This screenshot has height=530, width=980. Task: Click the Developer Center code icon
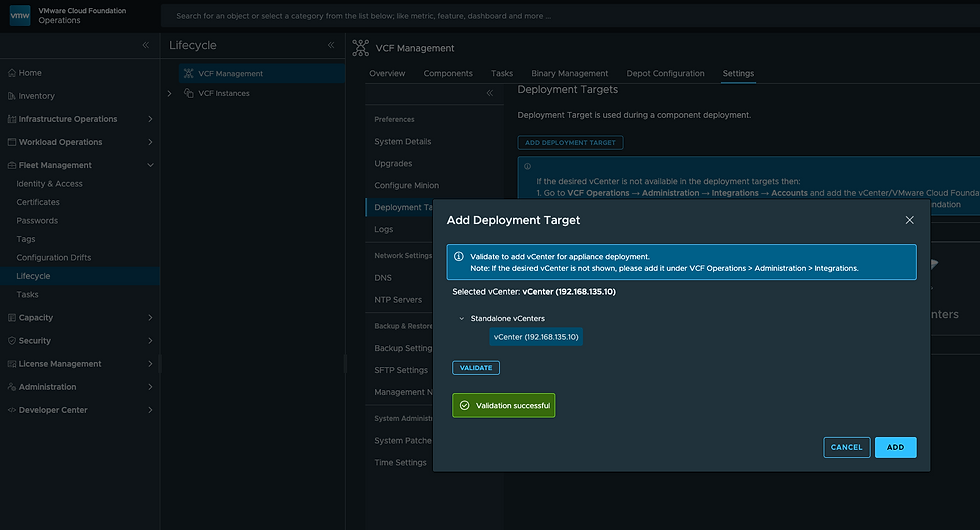[x=12, y=411]
